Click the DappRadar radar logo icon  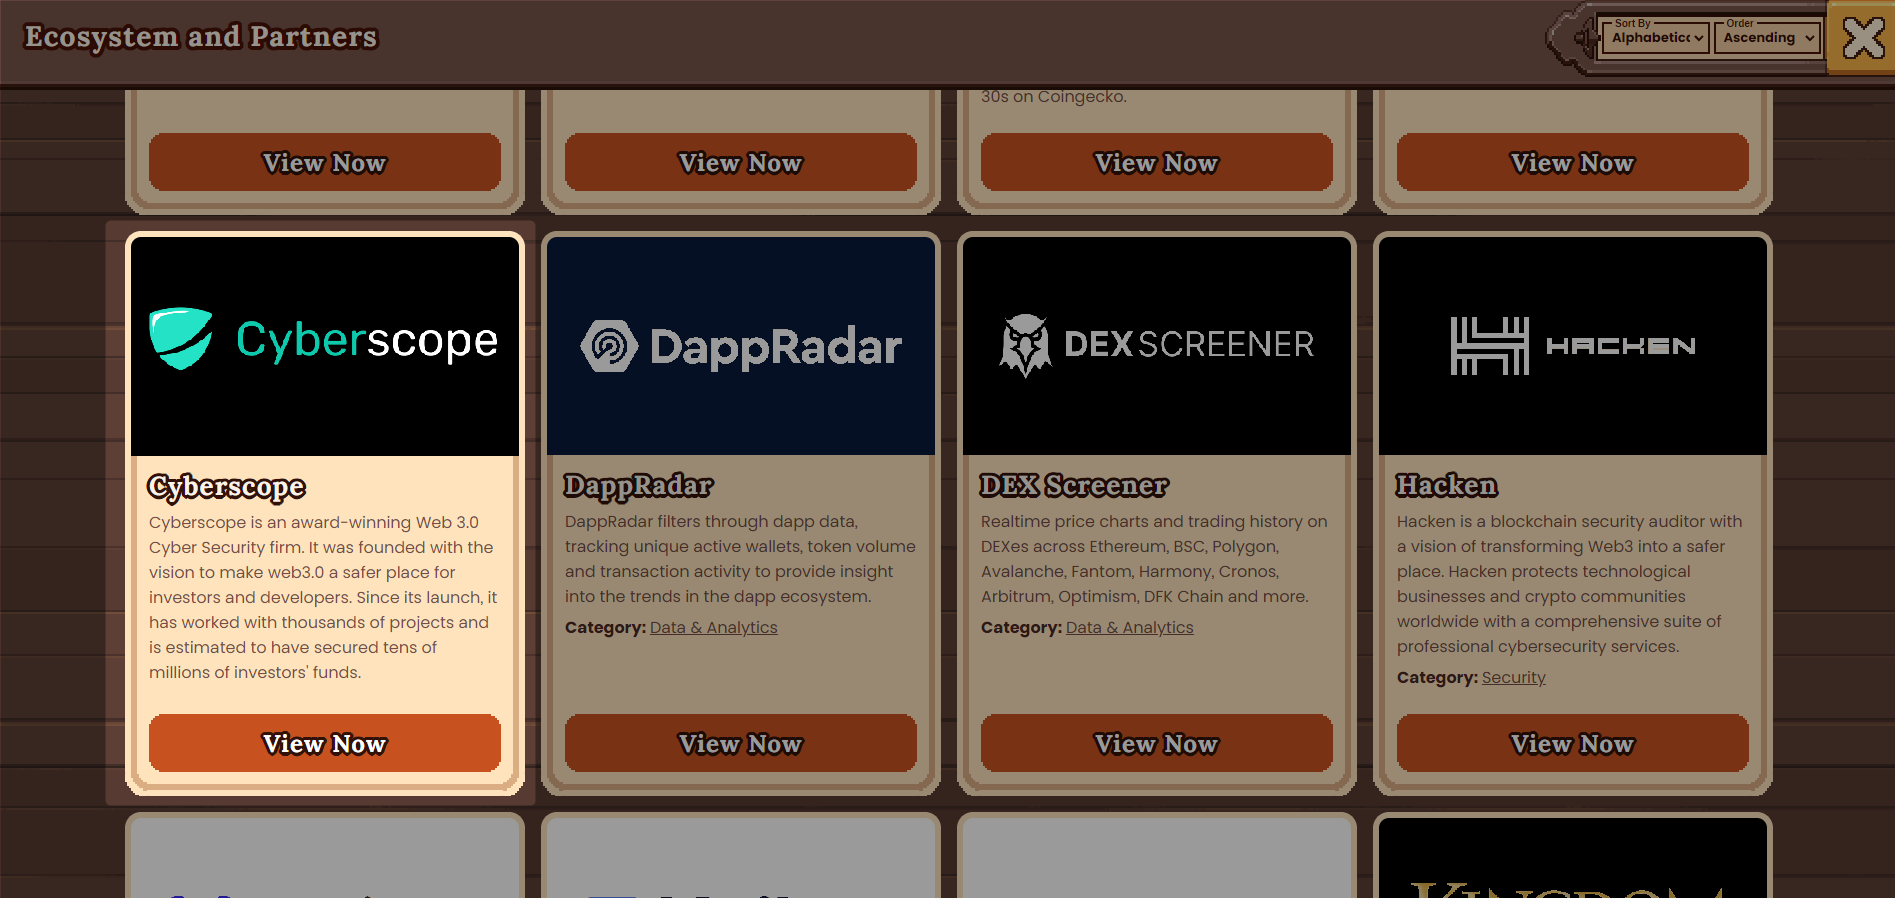coord(609,346)
